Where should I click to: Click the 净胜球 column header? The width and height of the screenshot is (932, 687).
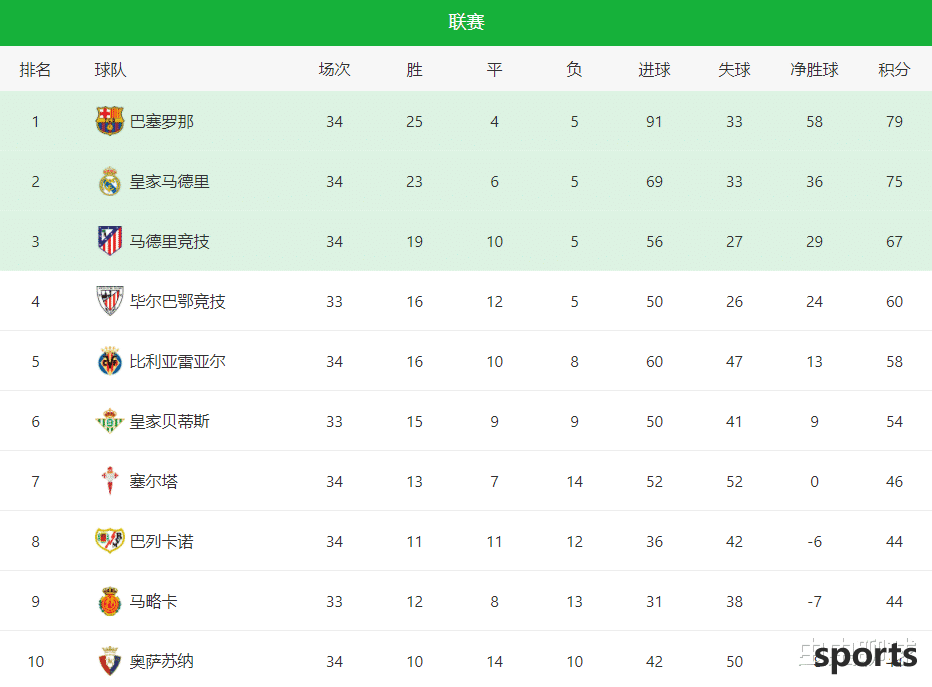coord(814,70)
